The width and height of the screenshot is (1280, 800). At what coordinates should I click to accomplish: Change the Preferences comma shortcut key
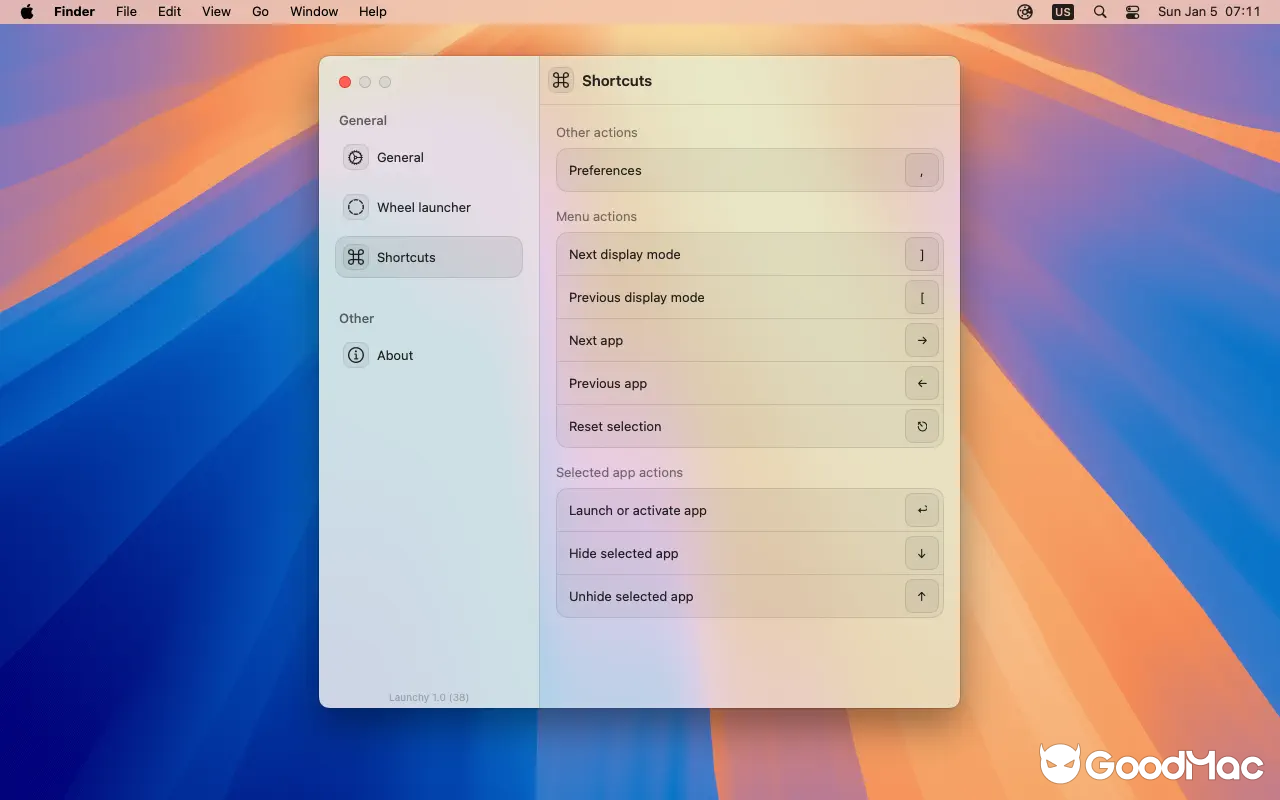click(922, 170)
